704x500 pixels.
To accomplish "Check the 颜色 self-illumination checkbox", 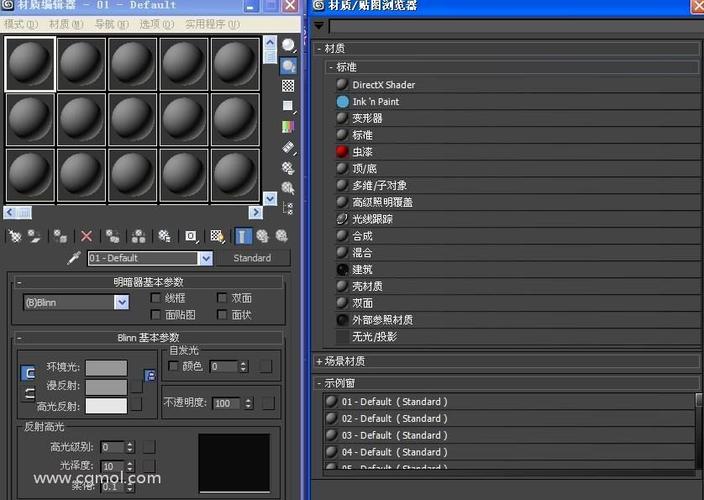I will [x=173, y=366].
